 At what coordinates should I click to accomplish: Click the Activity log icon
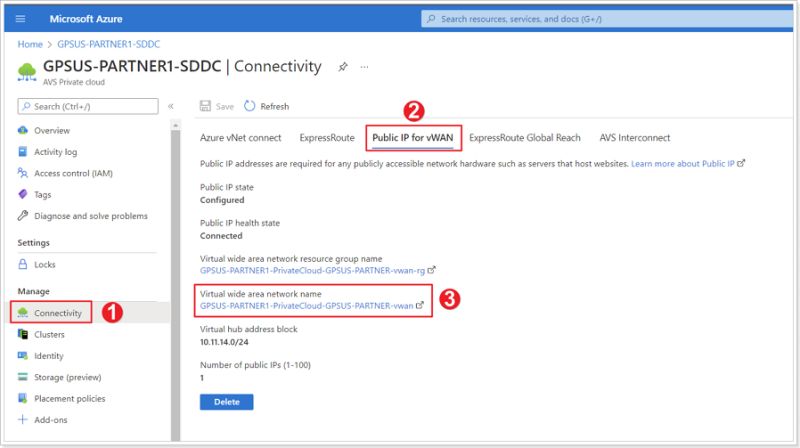tap(22, 152)
